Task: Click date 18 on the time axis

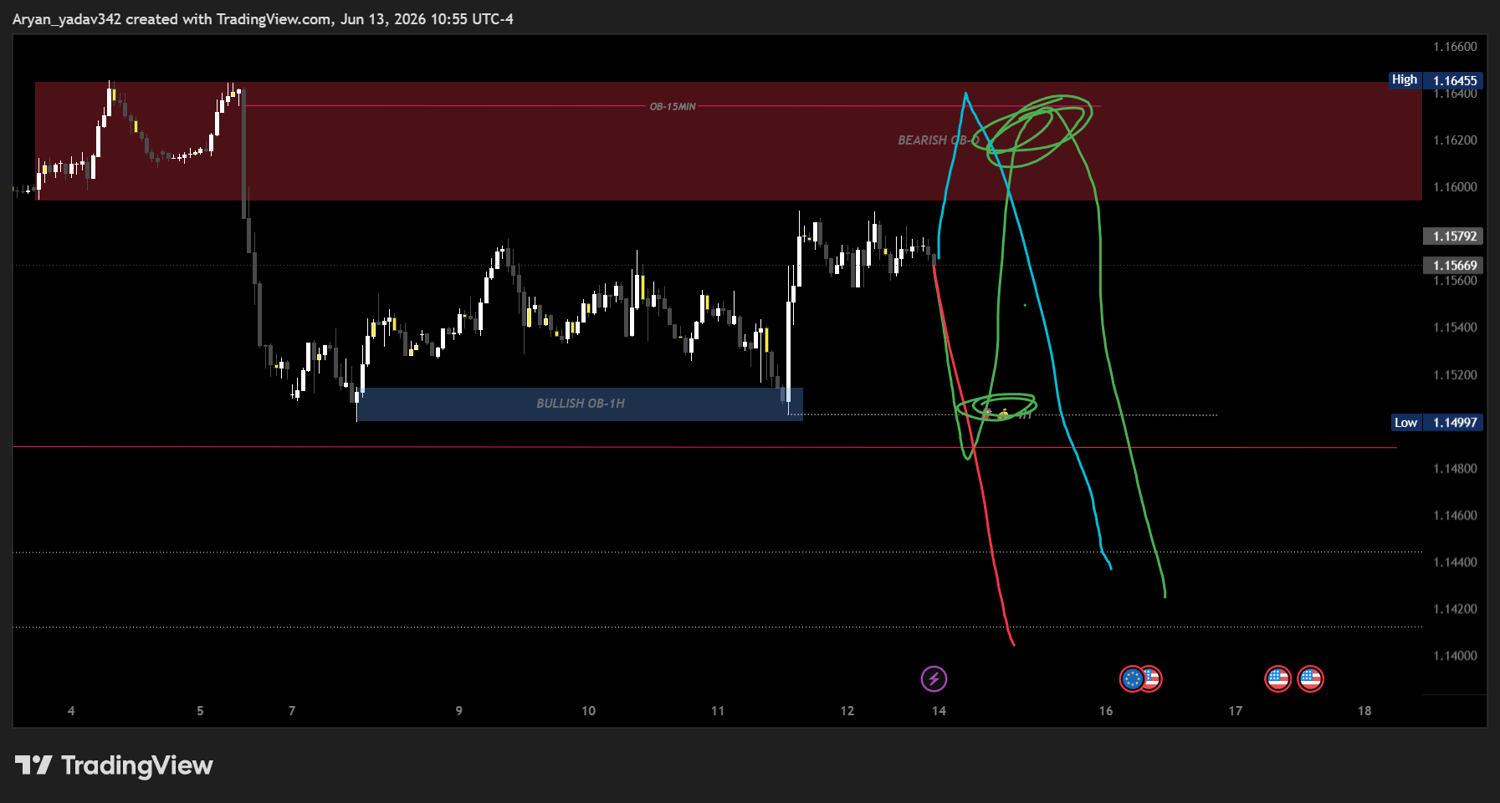Action: 1365,712
